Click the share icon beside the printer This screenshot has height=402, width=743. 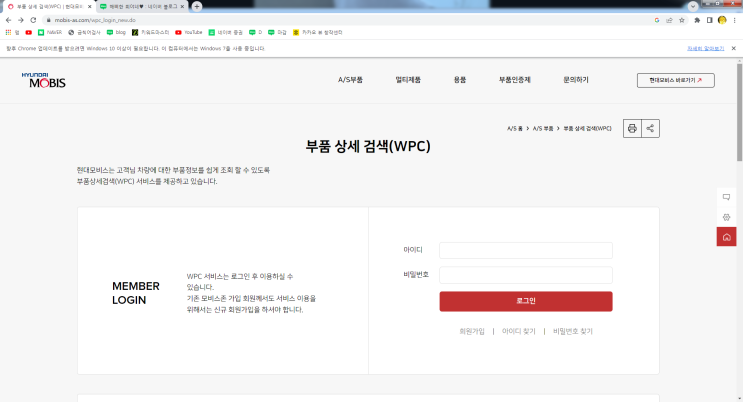coord(650,128)
